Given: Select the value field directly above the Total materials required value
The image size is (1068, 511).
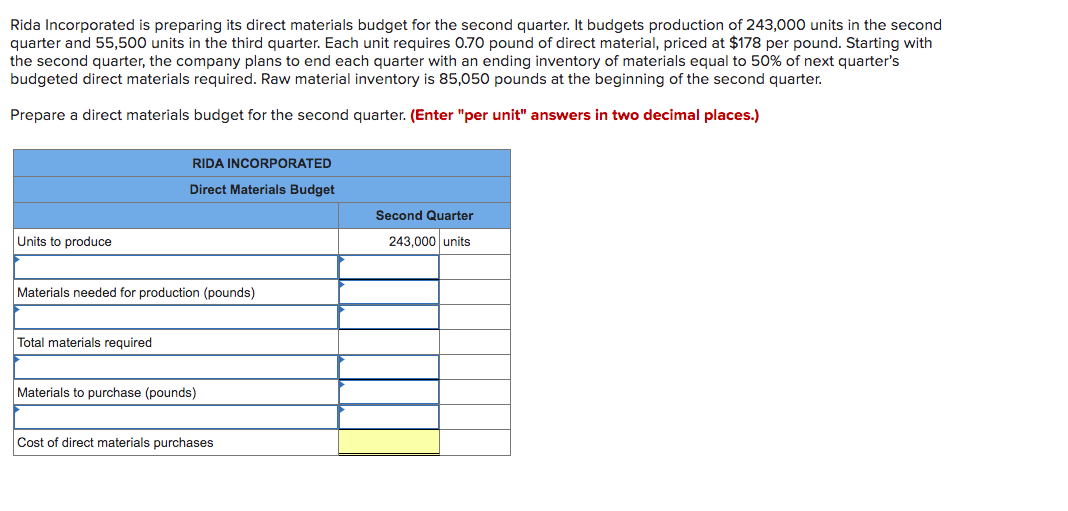Looking at the screenshot, I should click(x=389, y=317).
